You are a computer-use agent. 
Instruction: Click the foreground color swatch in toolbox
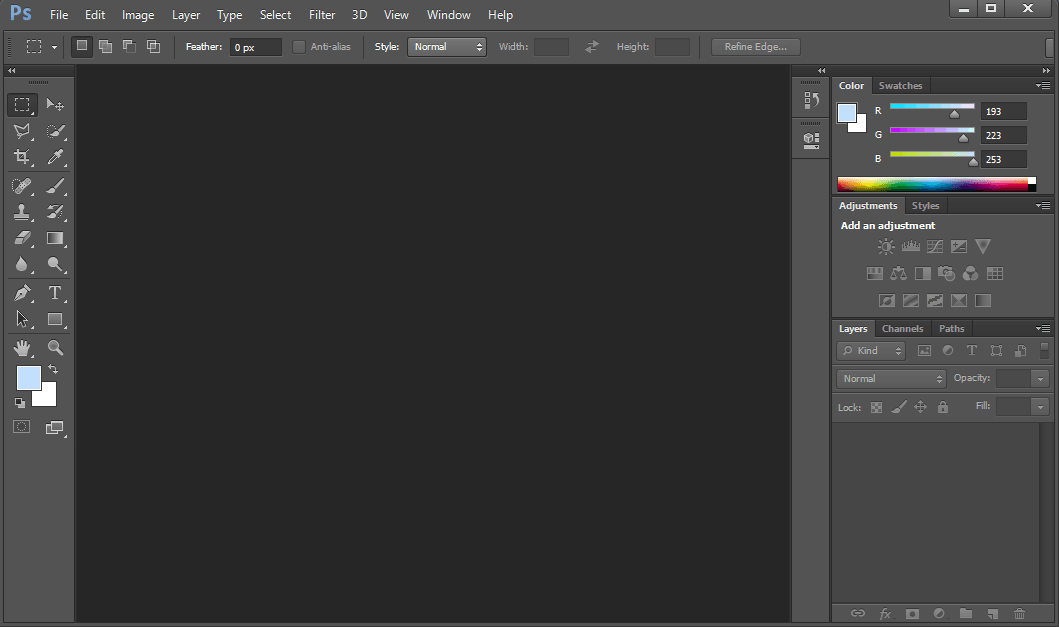click(x=28, y=378)
